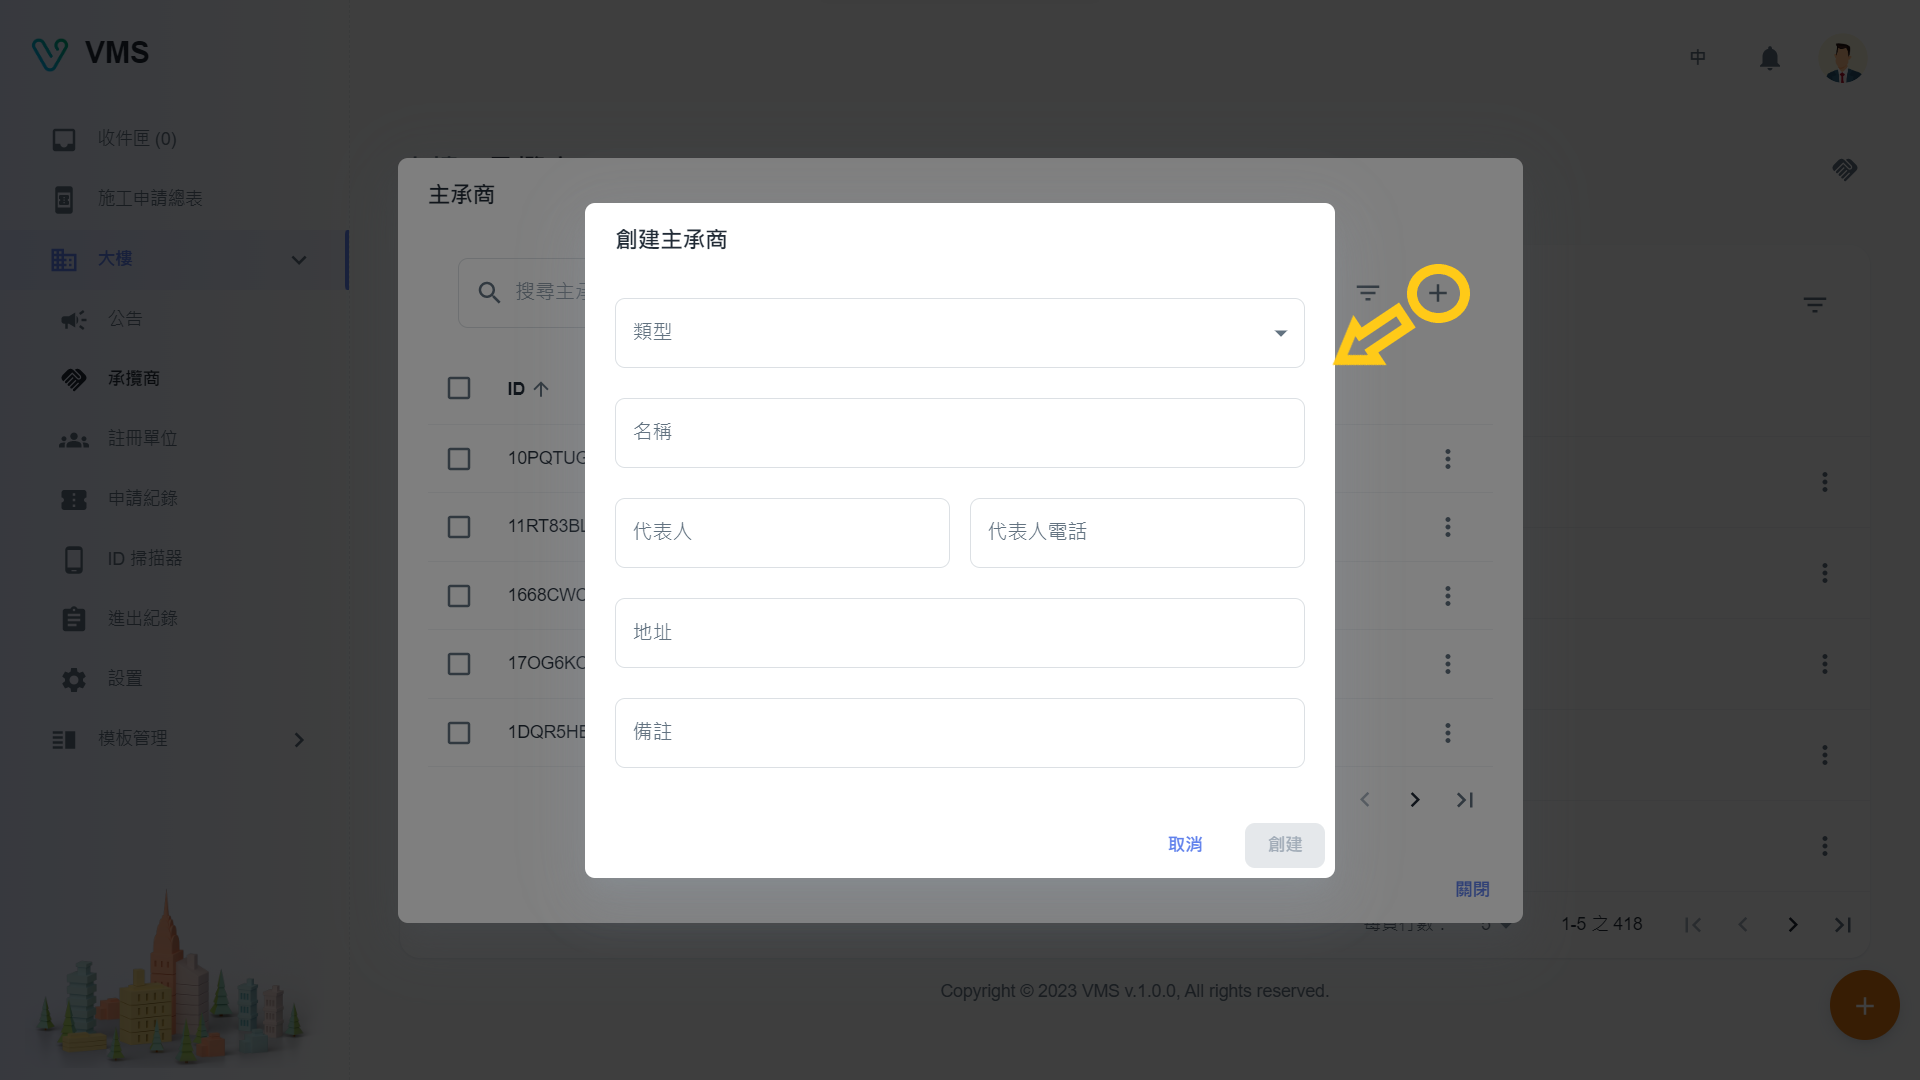The width and height of the screenshot is (1920, 1080).
Task: Open the 類型 dropdown
Action: click(959, 333)
